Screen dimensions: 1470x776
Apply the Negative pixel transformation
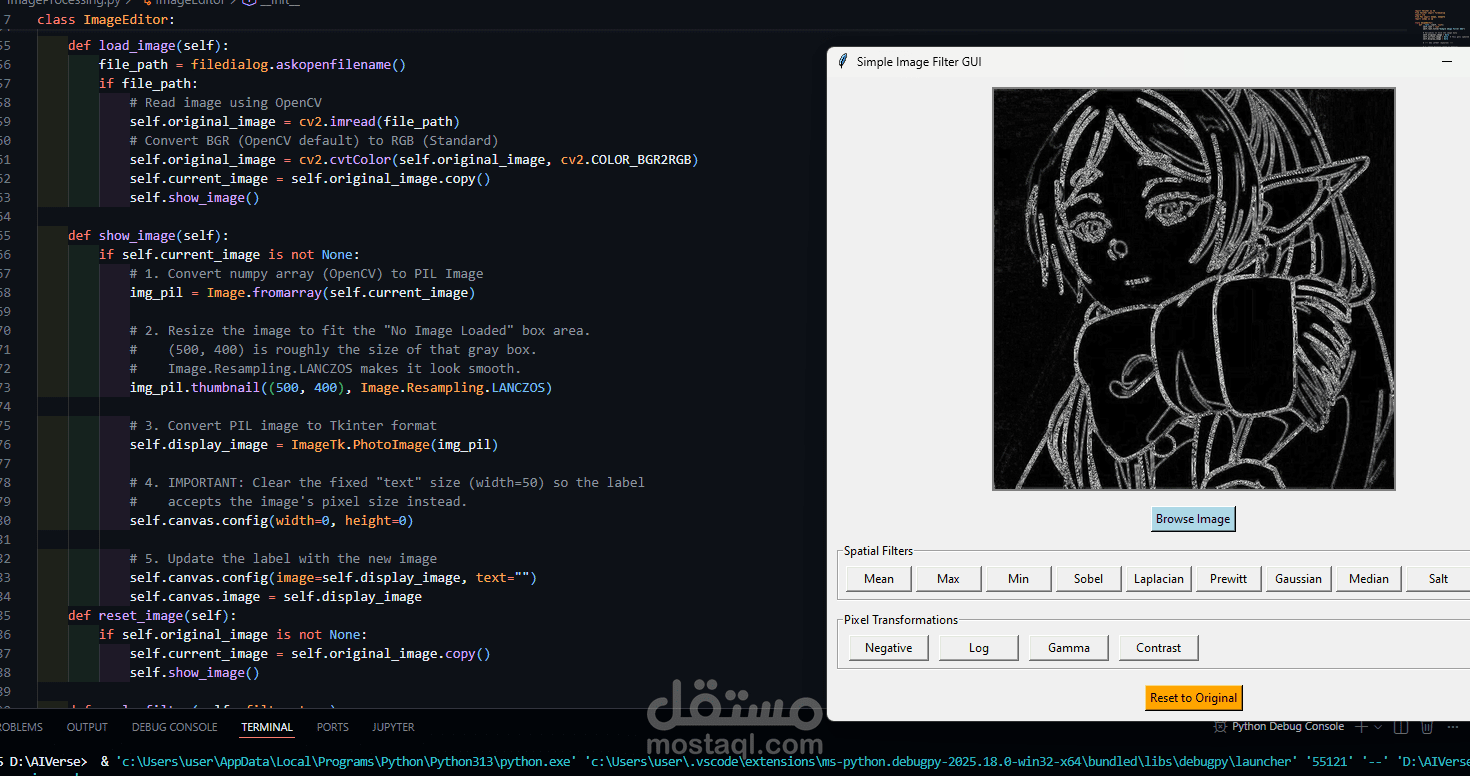(x=888, y=648)
